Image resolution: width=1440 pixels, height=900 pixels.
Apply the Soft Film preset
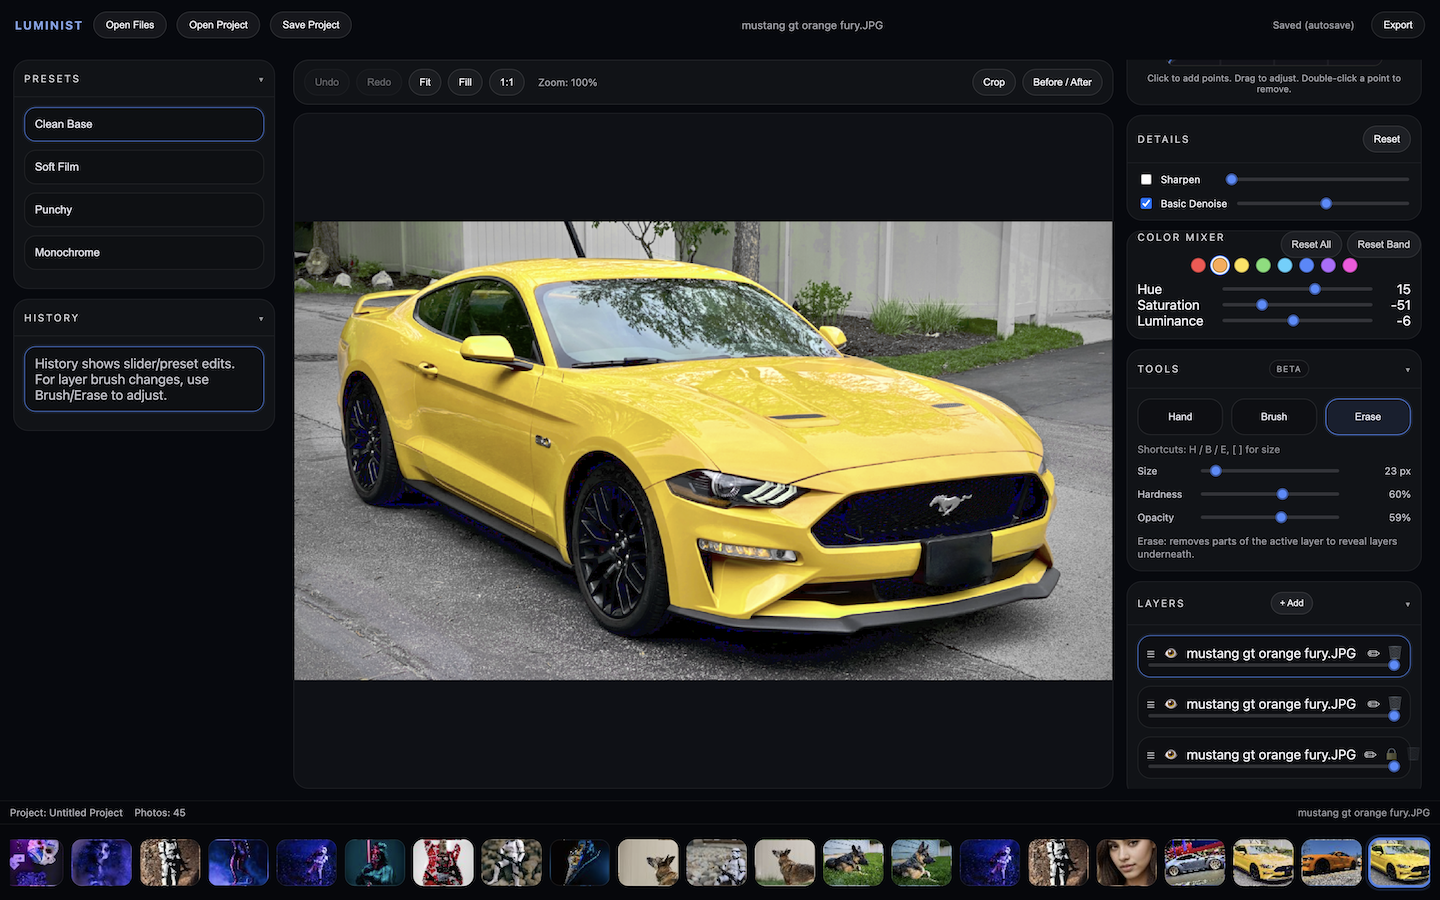(144, 167)
